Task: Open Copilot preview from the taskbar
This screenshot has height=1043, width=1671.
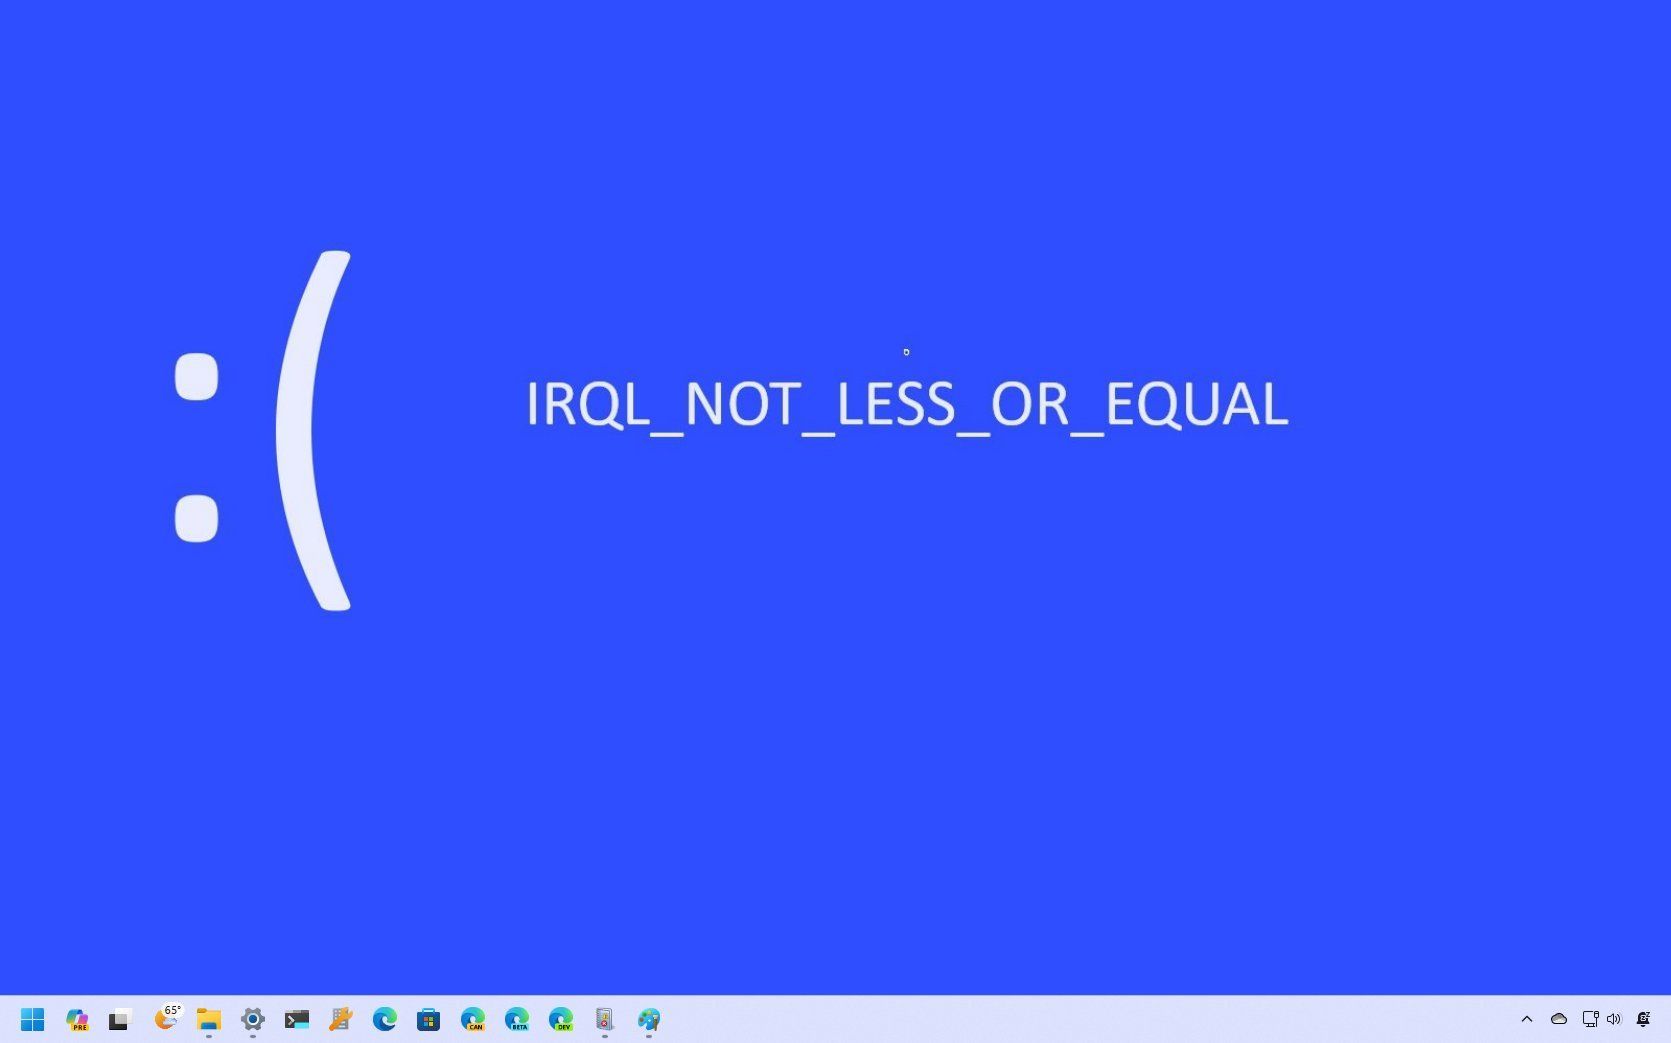Action: (77, 1019)
